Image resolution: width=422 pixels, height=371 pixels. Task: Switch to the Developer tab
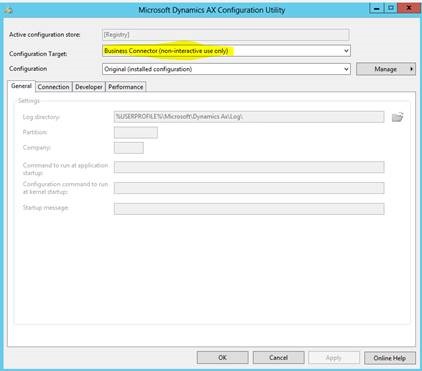pyautogui.click(x=89, y=87)
